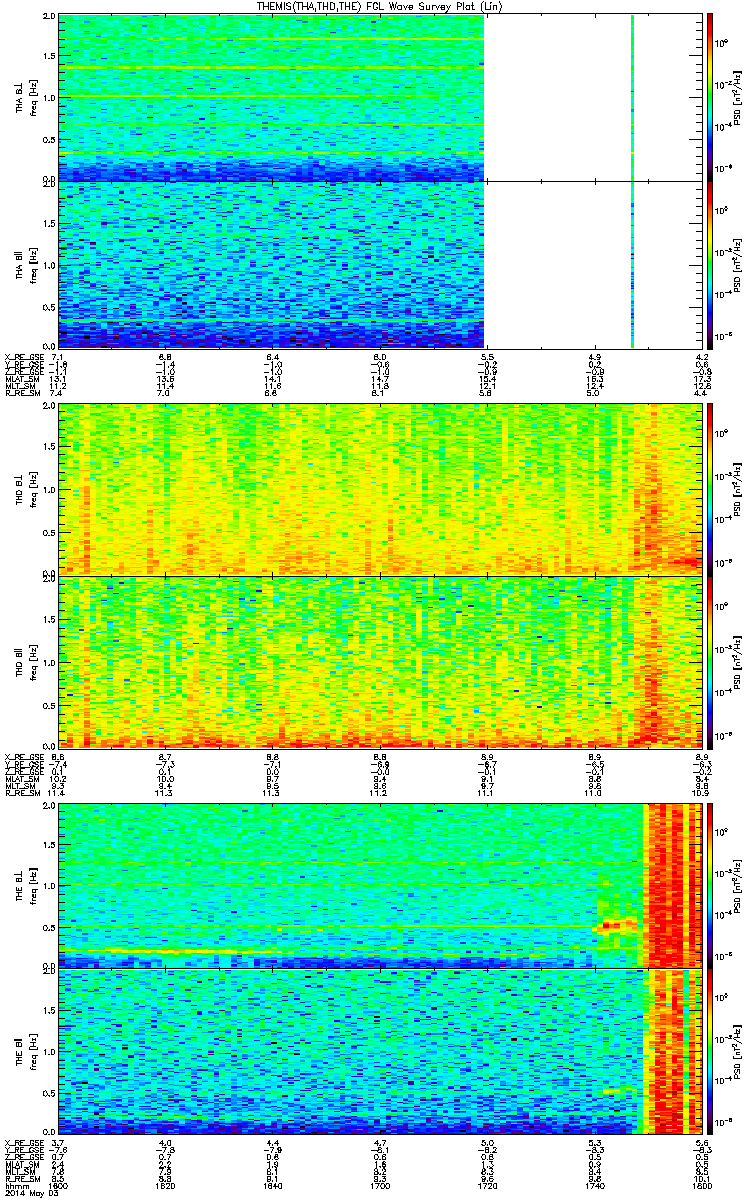Click the R_RE_SM row label under THD panels

click(22, 795)
